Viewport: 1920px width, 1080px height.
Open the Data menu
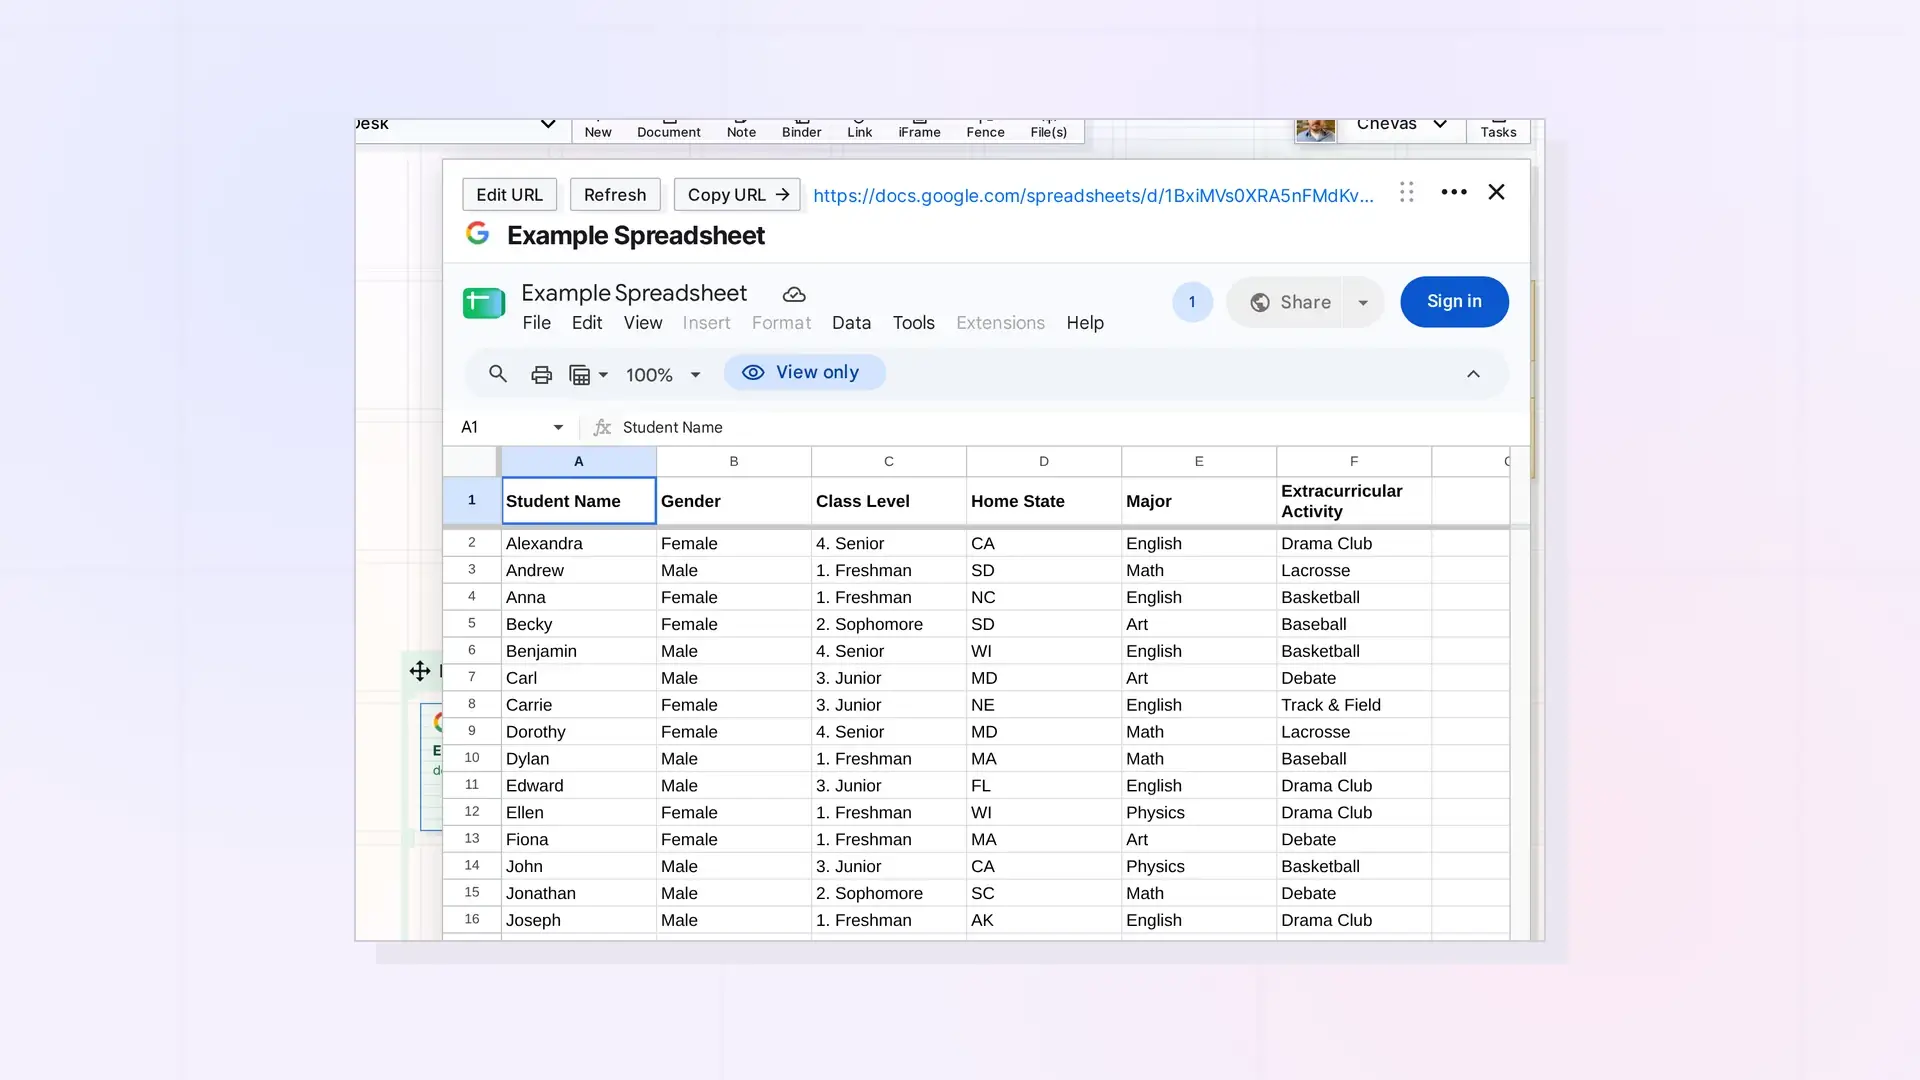(851, 323)
